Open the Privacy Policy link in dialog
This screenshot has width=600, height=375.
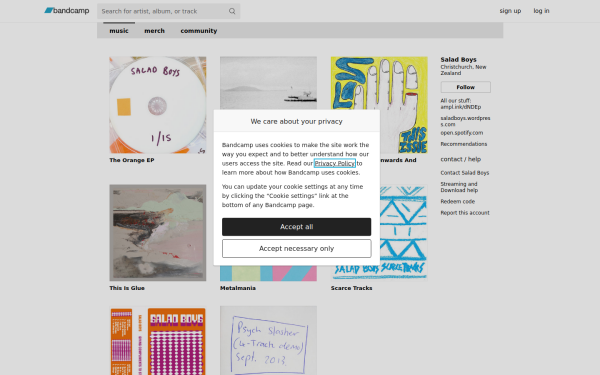(x=335, y=163)
